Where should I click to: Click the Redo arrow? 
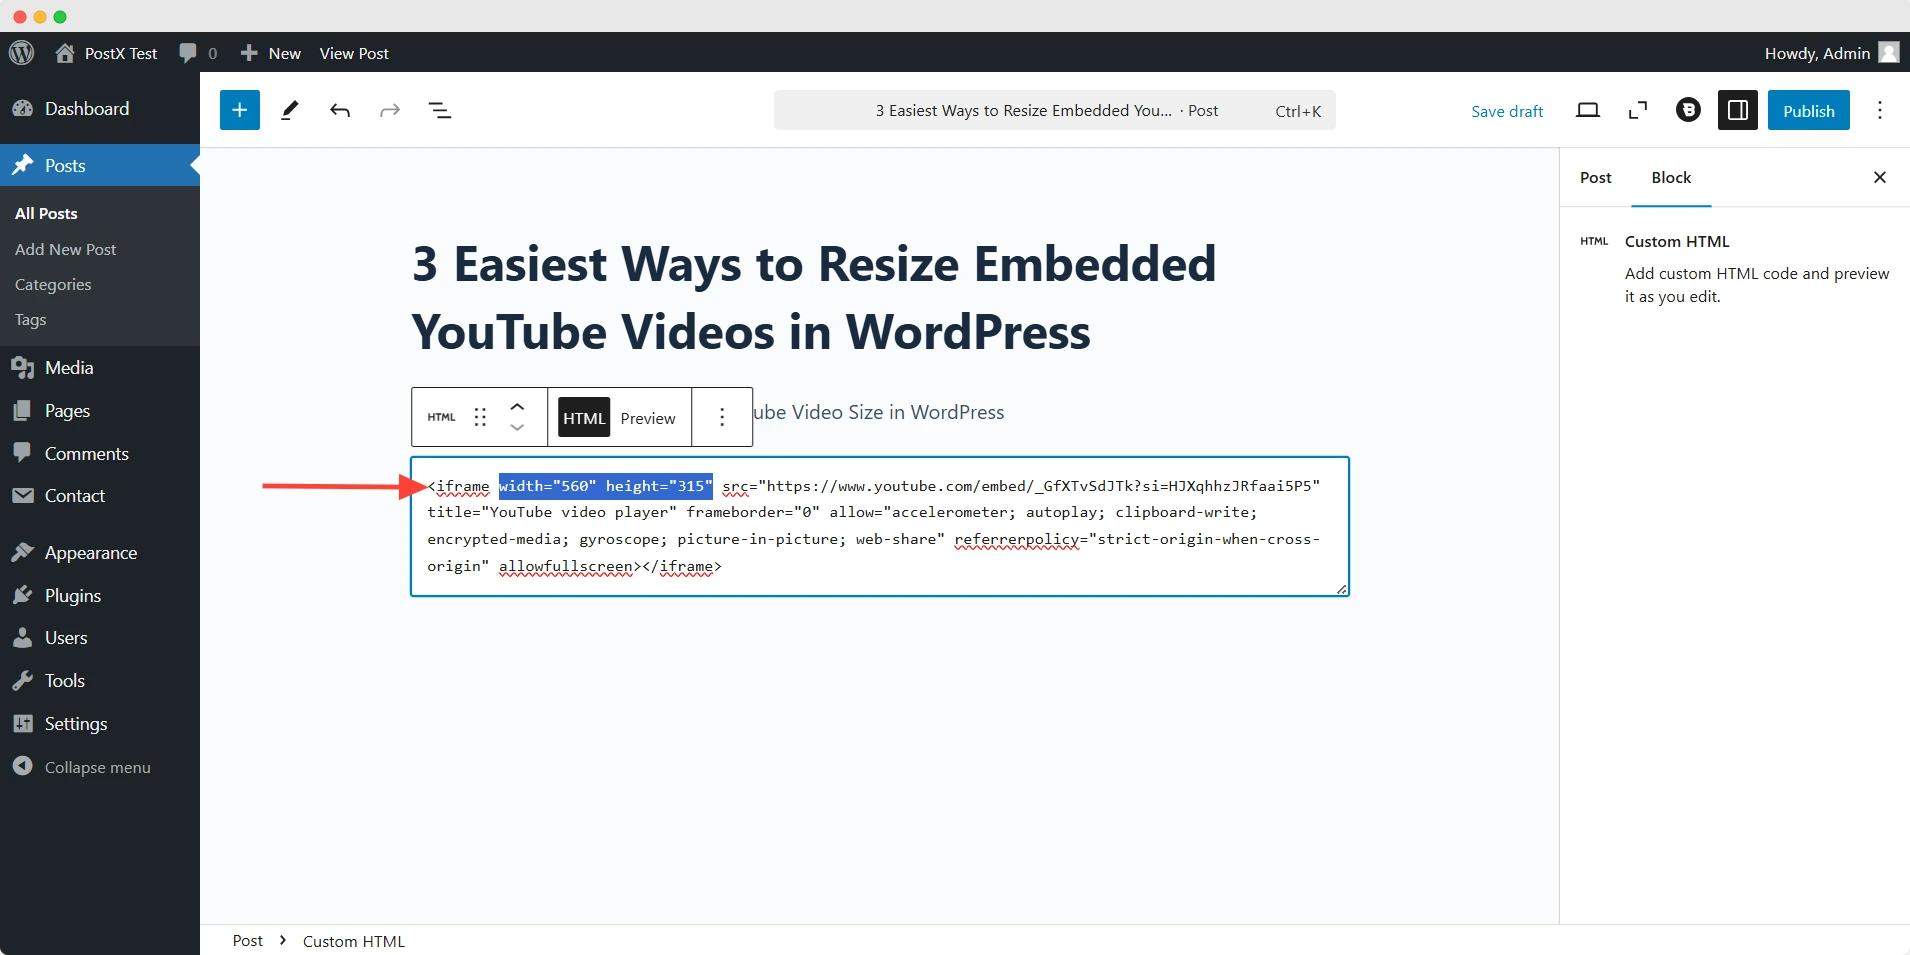click(x=390, y=110)
